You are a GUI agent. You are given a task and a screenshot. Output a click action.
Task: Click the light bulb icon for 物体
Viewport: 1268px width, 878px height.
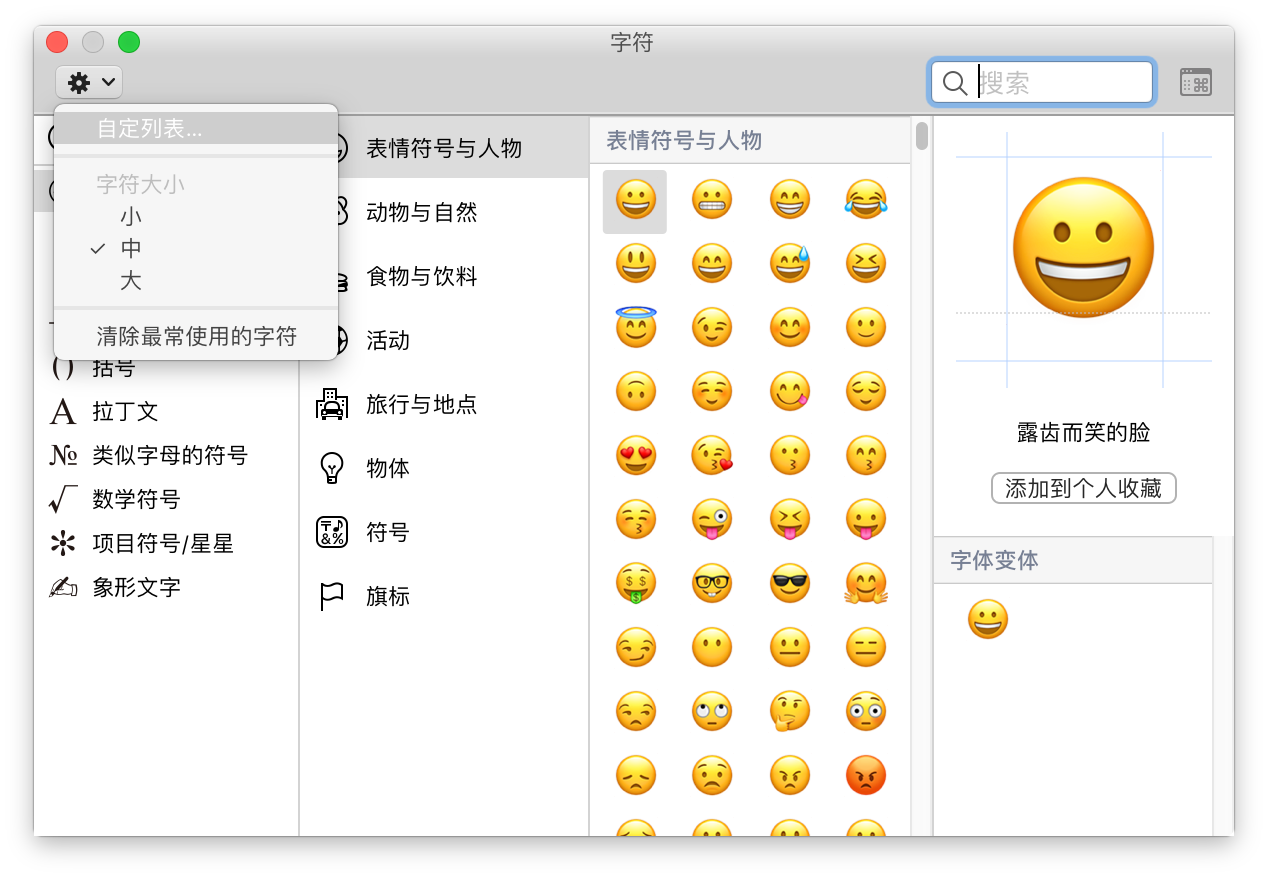[332, 468]
